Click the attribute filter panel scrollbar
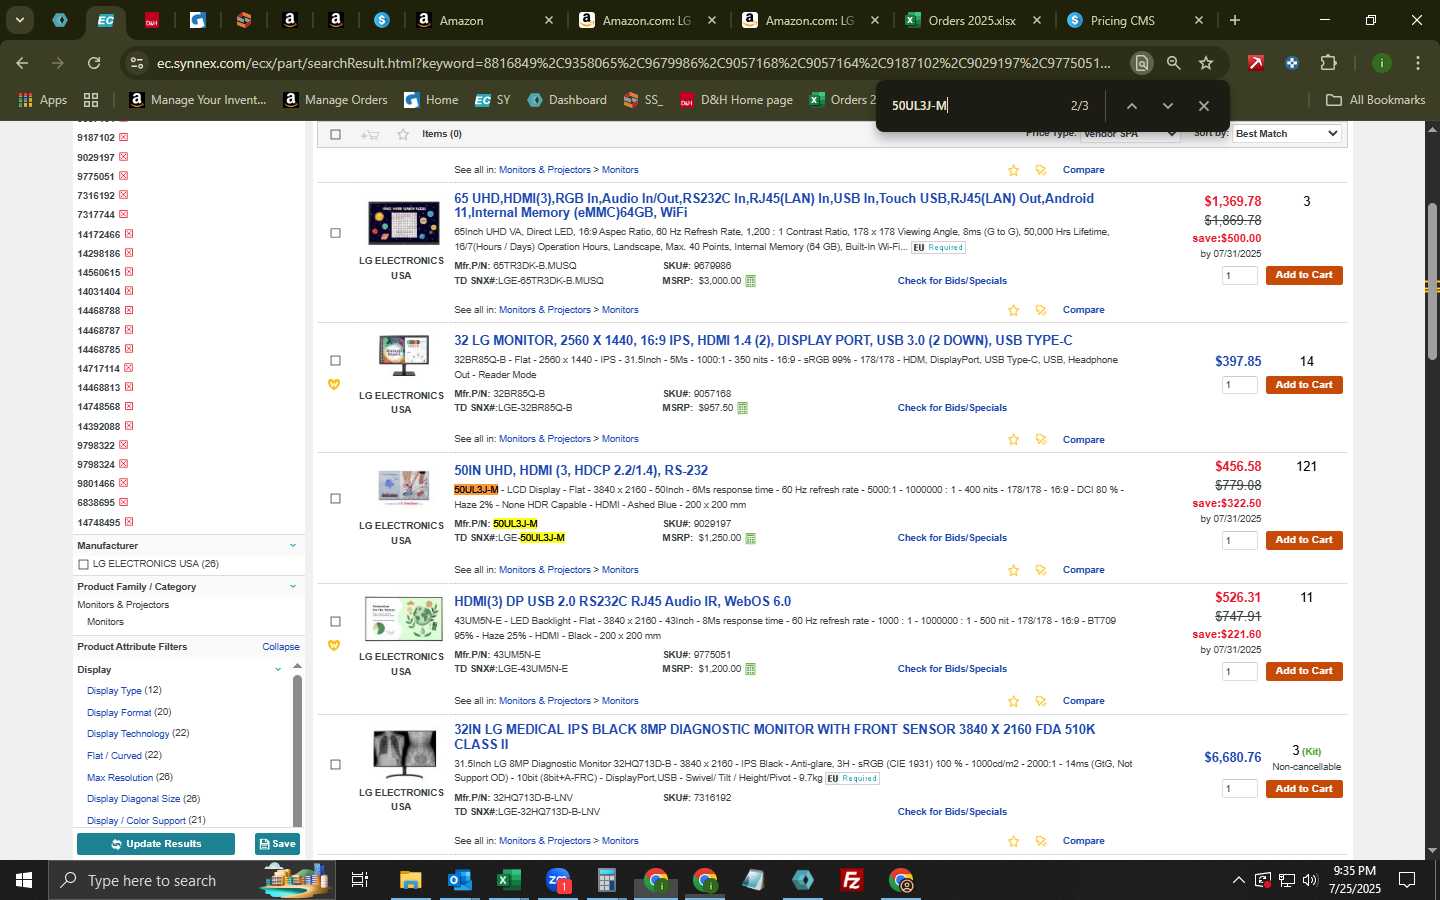Image resolution: width=1440 pixels, height=900 pixels. (x=297, y=750)
